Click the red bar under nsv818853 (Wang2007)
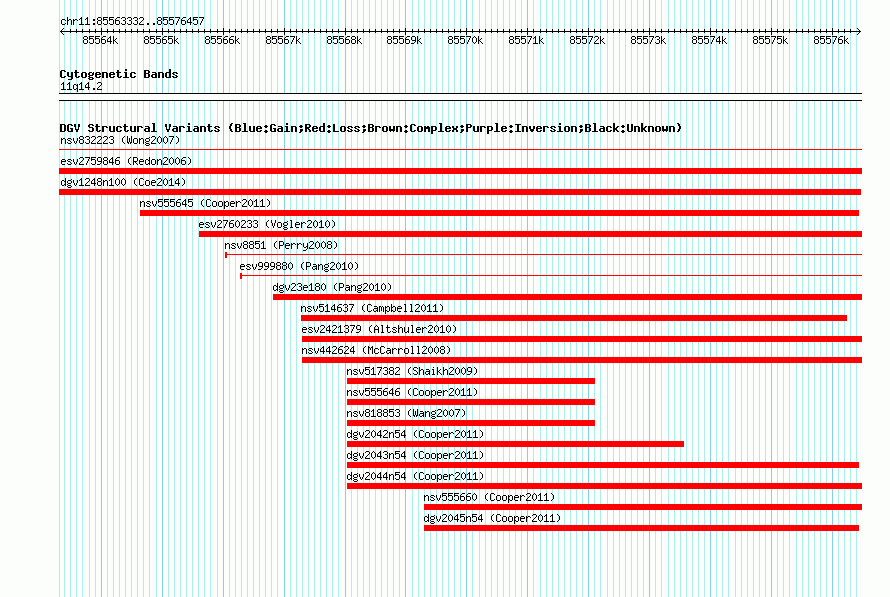 click(471, 423)
